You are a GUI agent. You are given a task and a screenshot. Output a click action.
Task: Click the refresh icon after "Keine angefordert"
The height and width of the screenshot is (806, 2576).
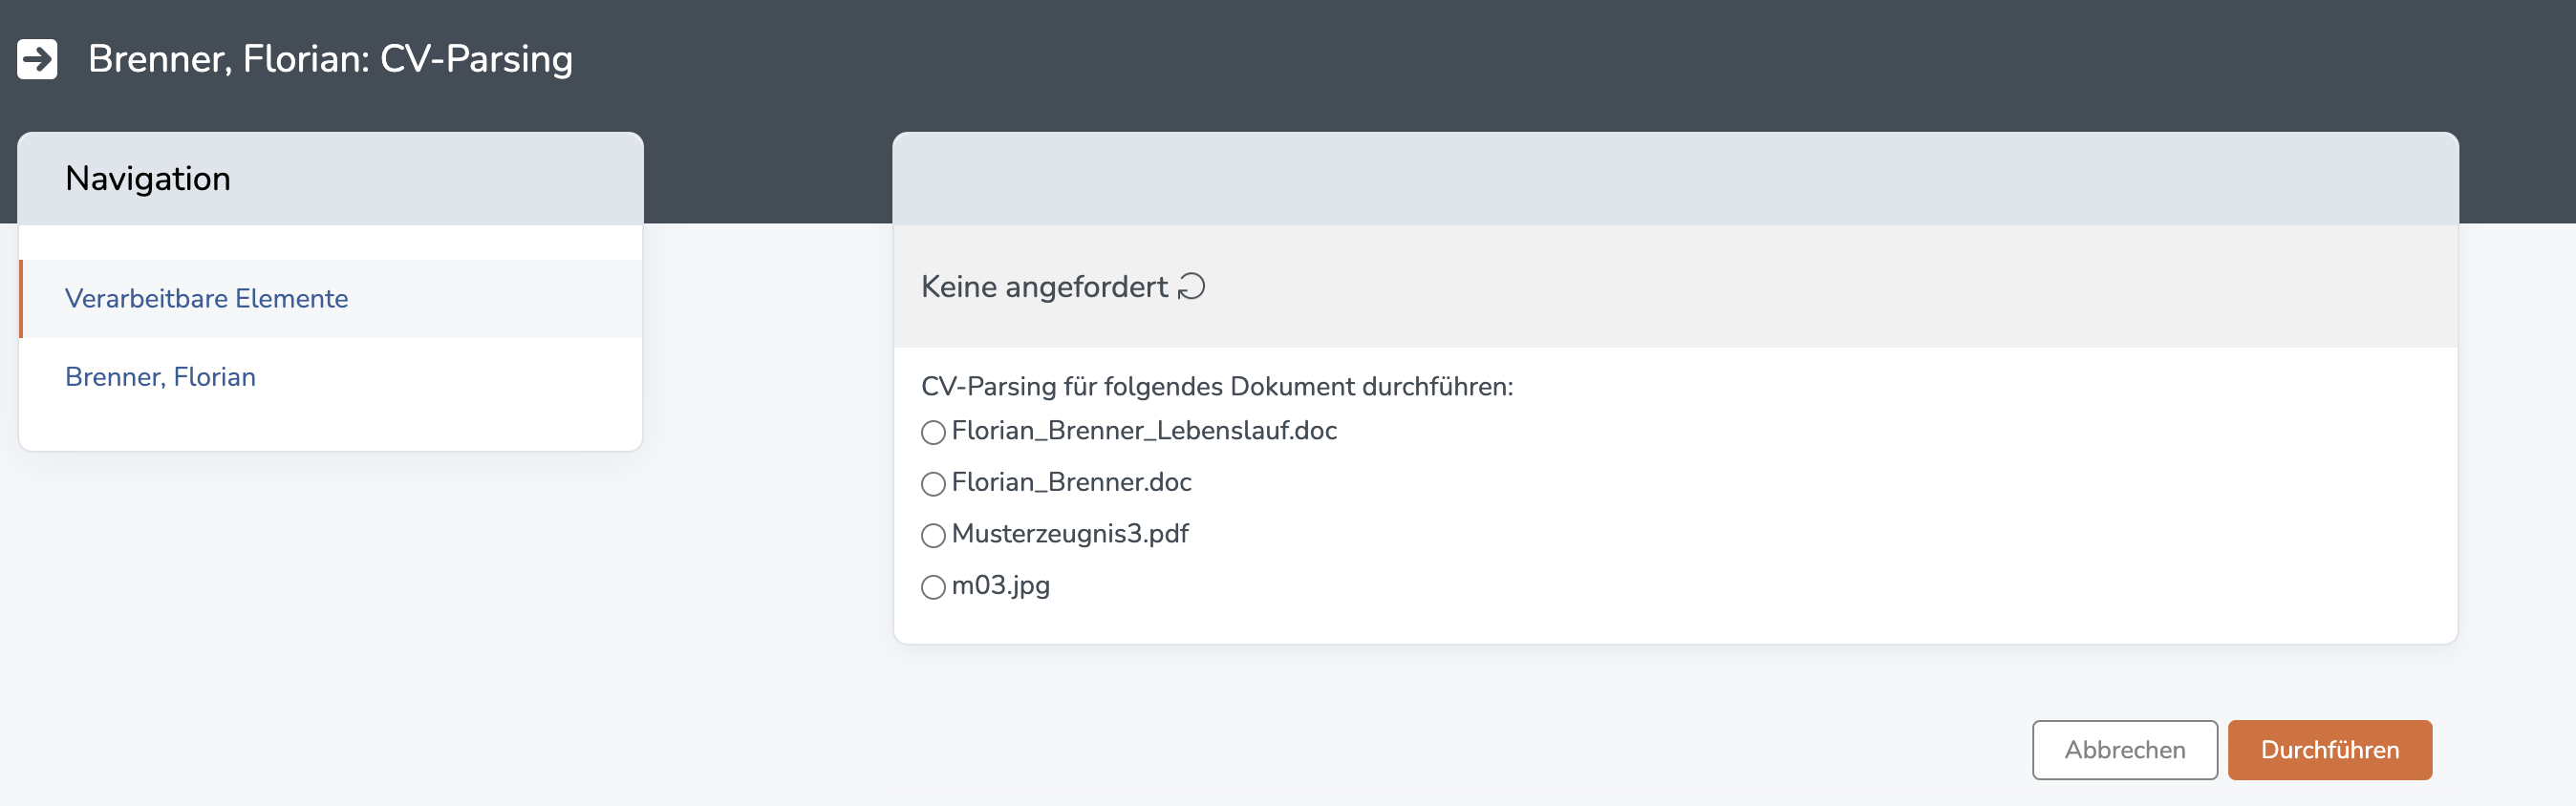pyautogui.click(x=1191, y=287)
